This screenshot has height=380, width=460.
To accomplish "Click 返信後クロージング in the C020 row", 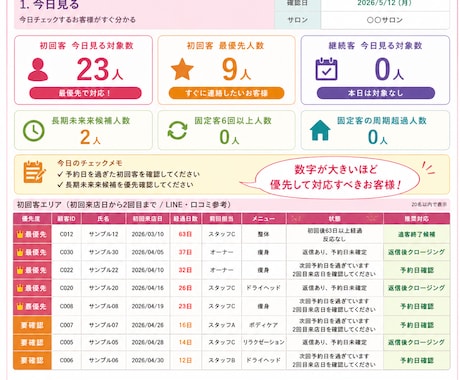I will [416, 288].
